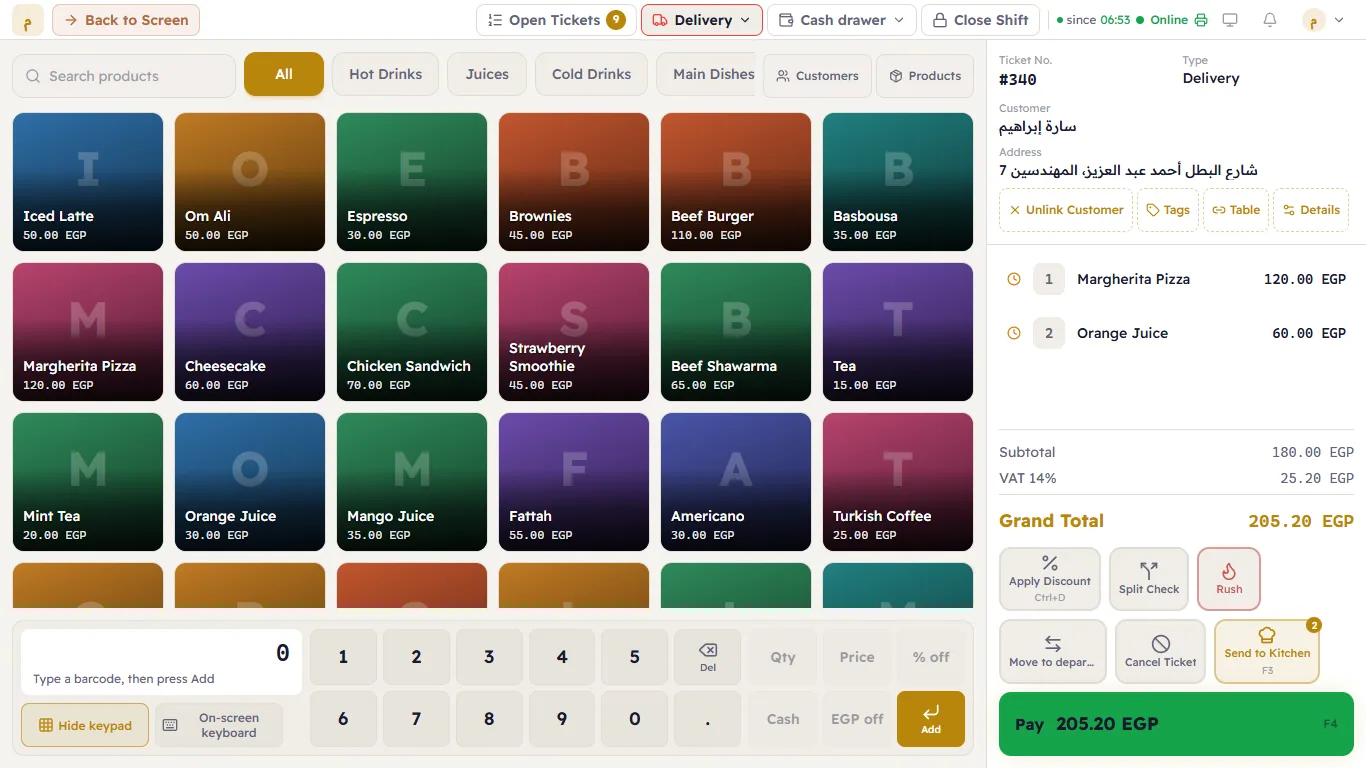Switch to Hot Drinks category

pyautogui.click(x=386, y=74)
